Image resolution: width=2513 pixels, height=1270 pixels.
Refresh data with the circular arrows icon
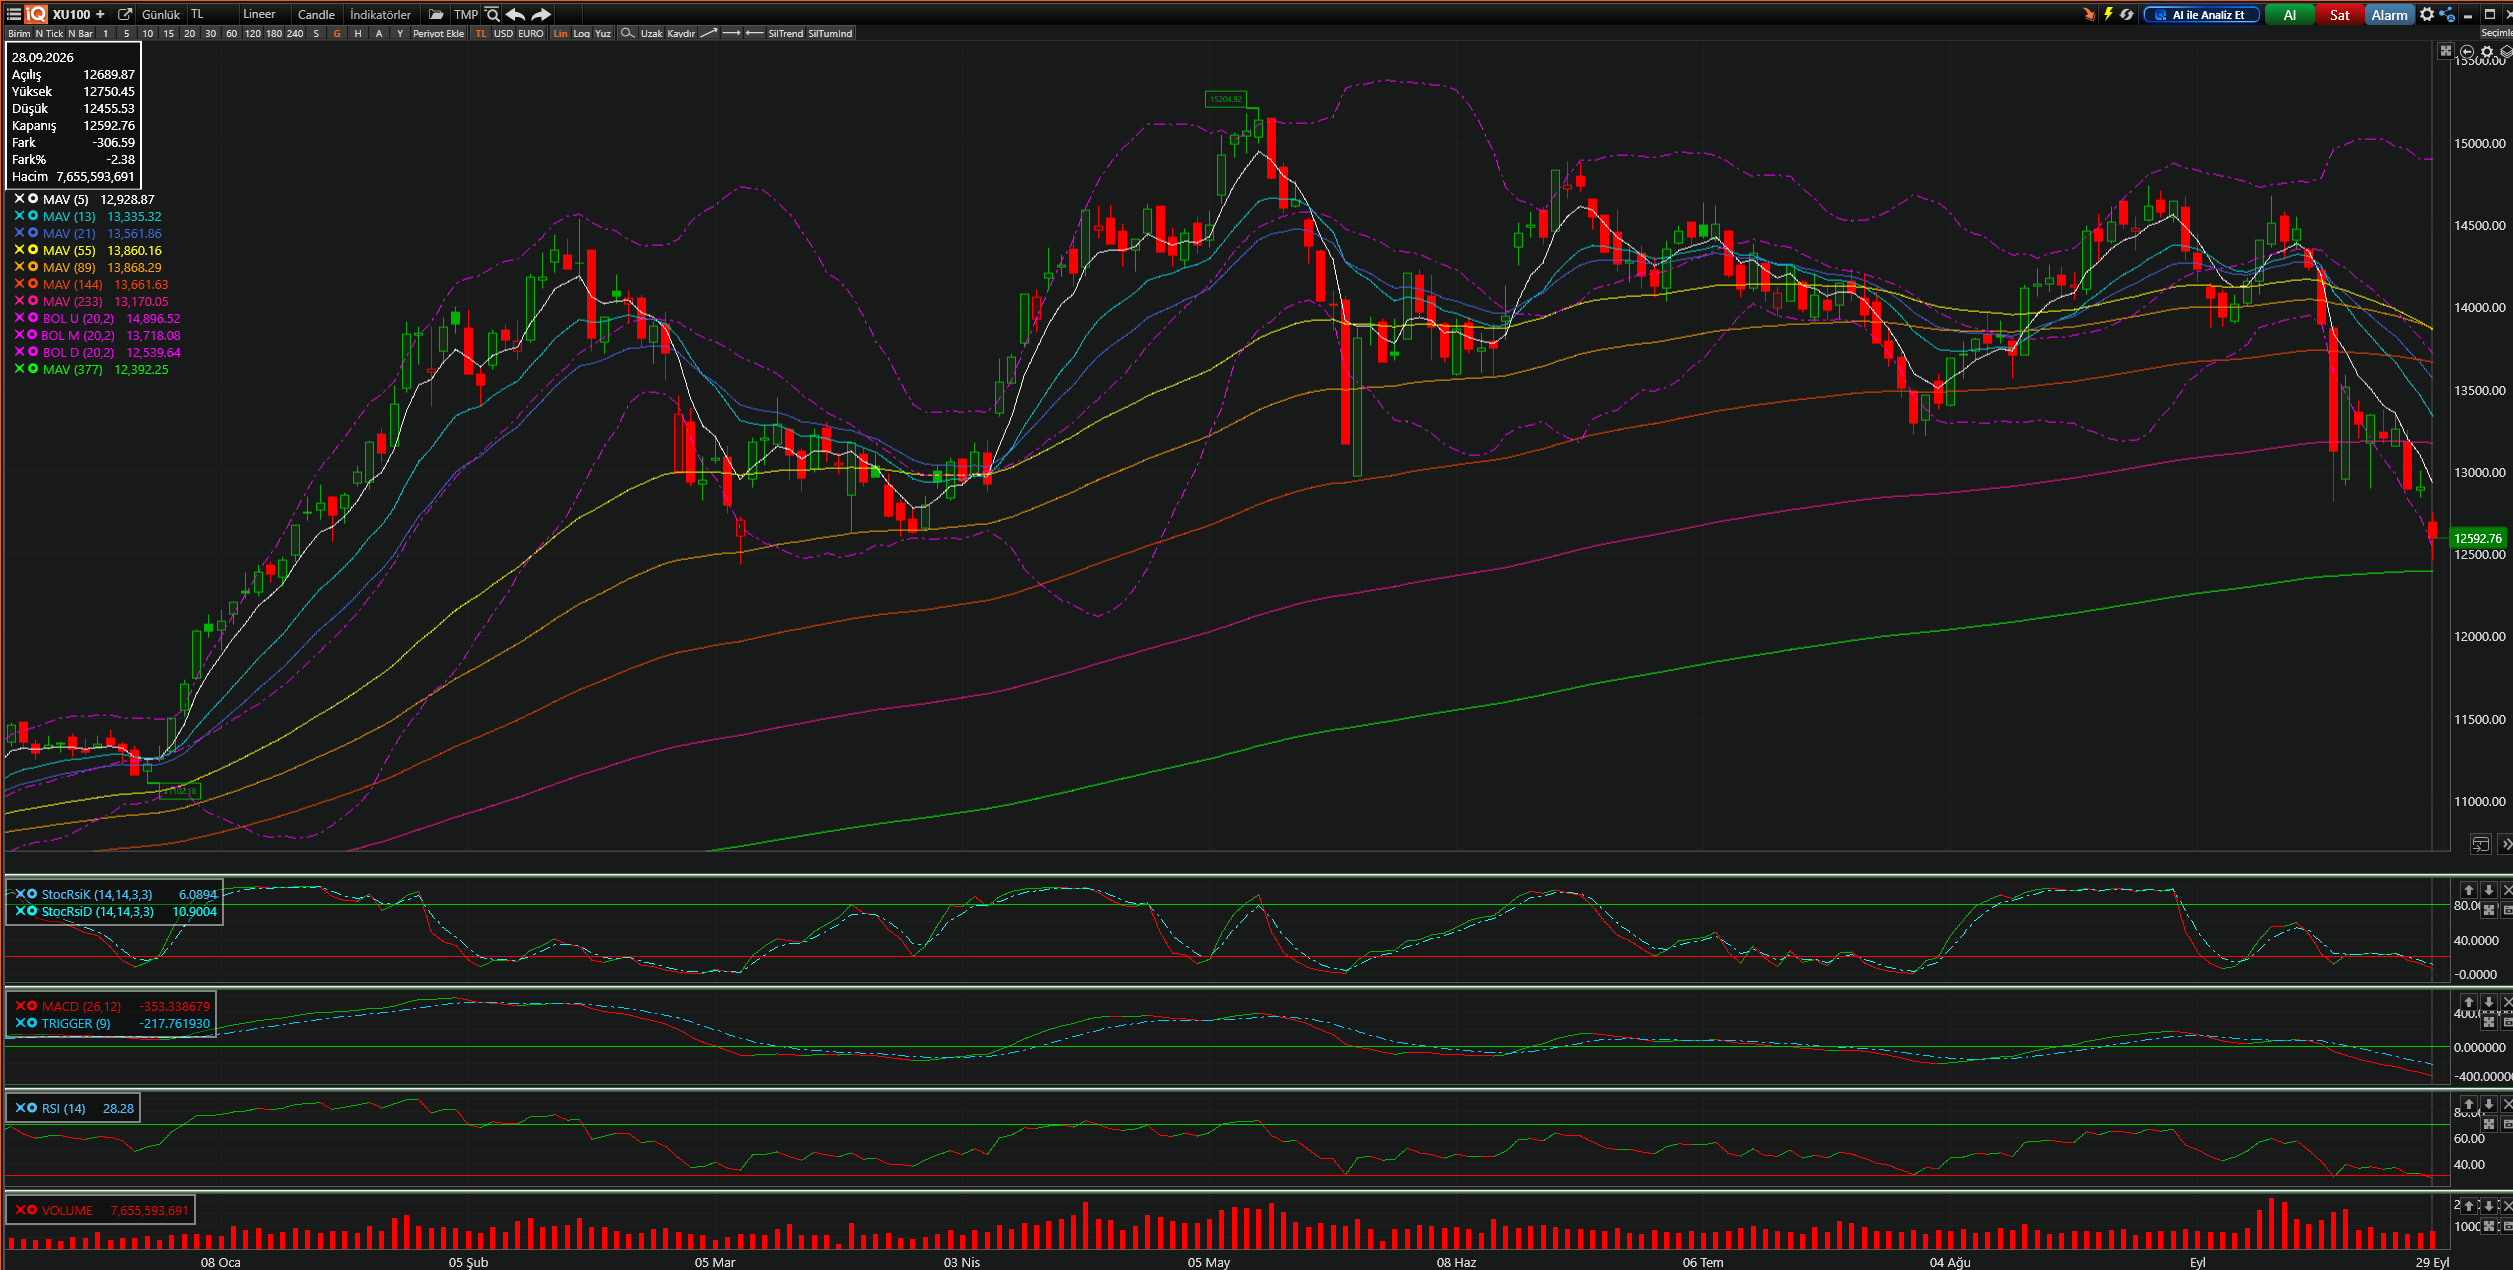(2126, 14)
